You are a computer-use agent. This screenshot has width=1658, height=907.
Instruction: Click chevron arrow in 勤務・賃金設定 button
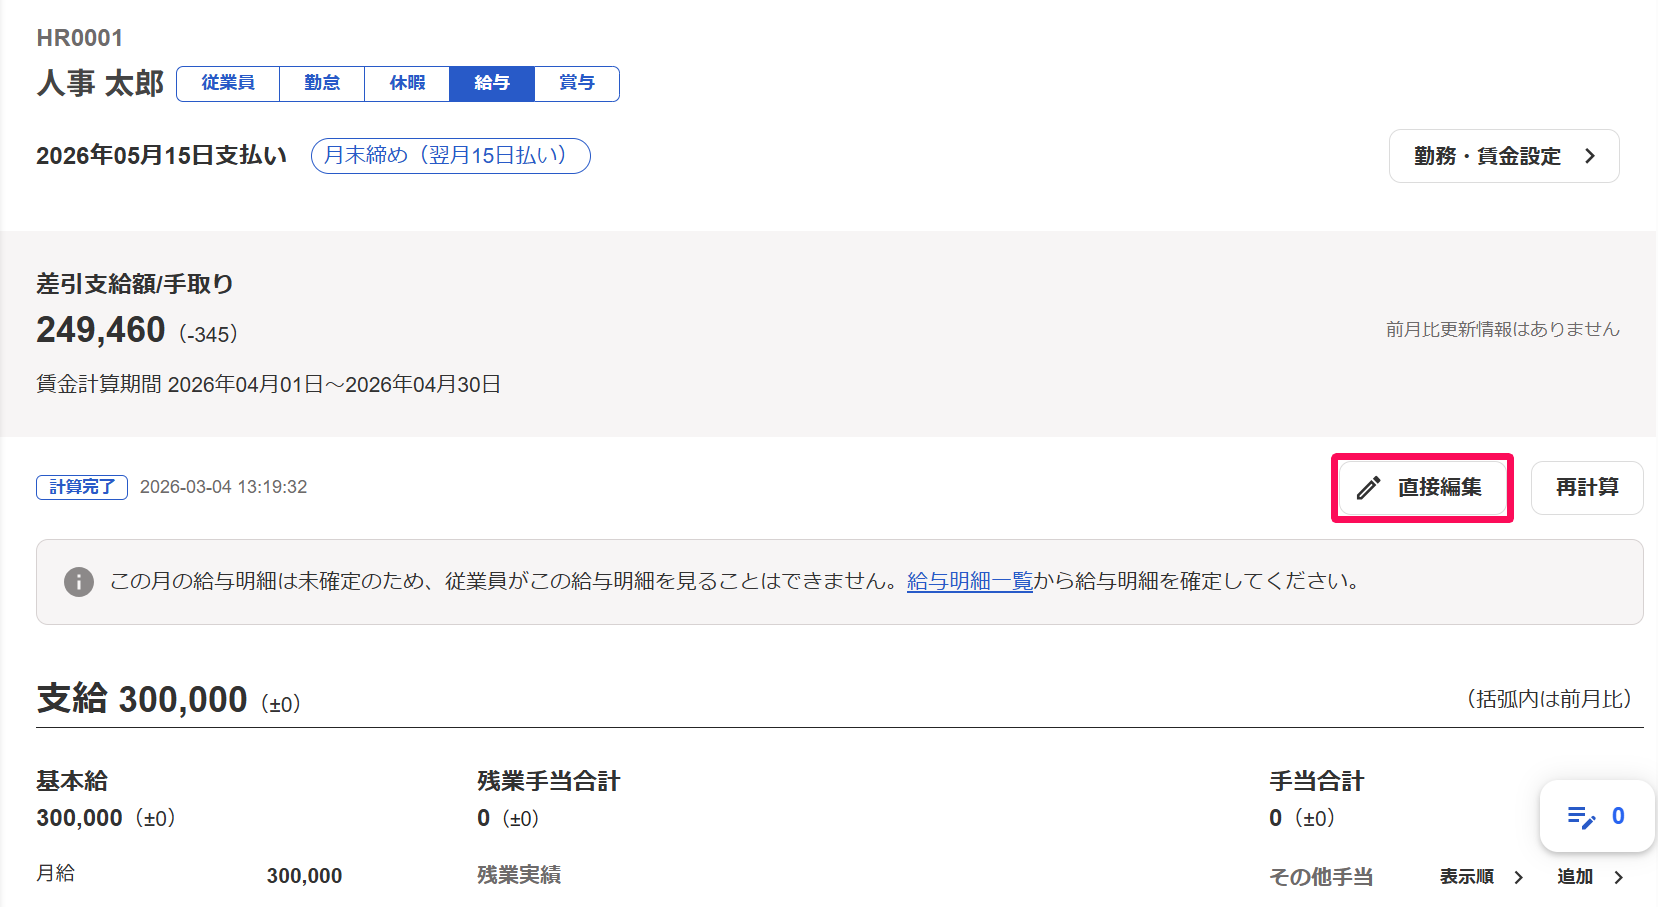pos(1590,156)
